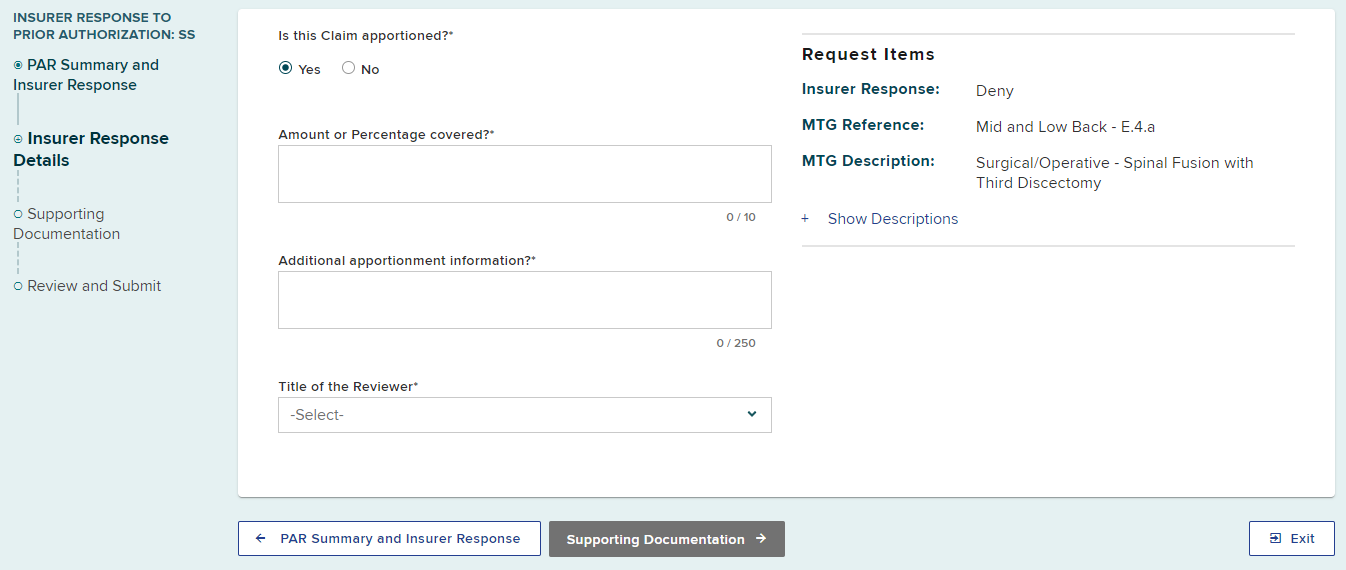
Task: Click the left arrow icon on back button
Action: [261, 538]
